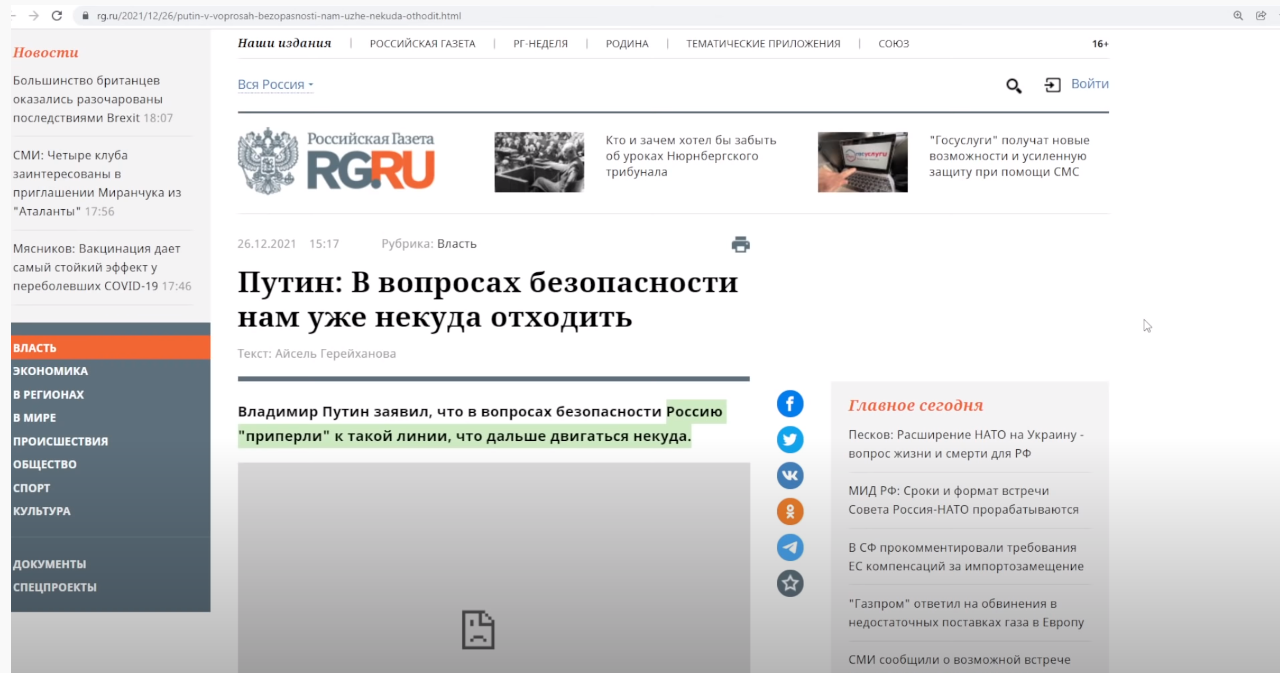The height and width of the screenshot is (673, 1280).
Task: Open browser zoom magnifier icon
Action: point(1238,16)
